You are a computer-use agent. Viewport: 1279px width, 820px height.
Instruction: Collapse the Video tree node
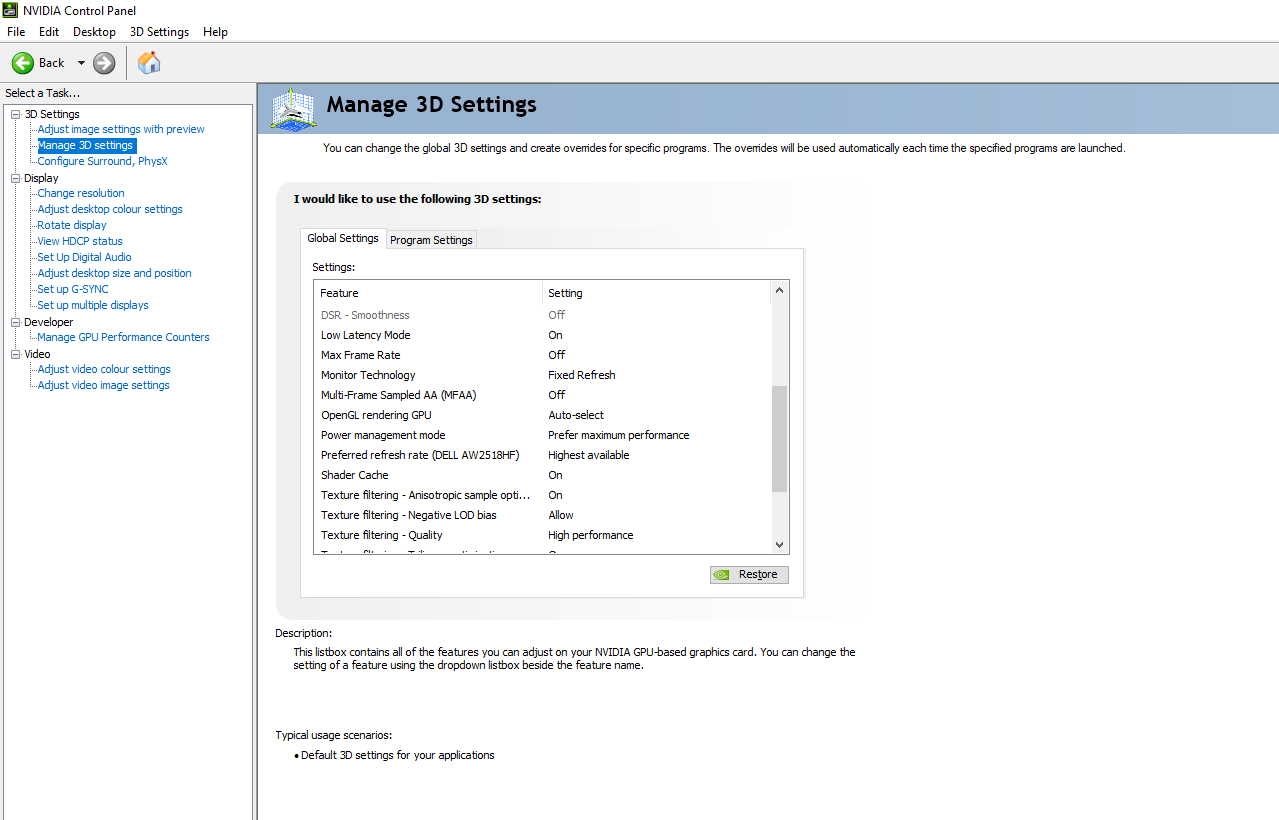tap(15, 354)
